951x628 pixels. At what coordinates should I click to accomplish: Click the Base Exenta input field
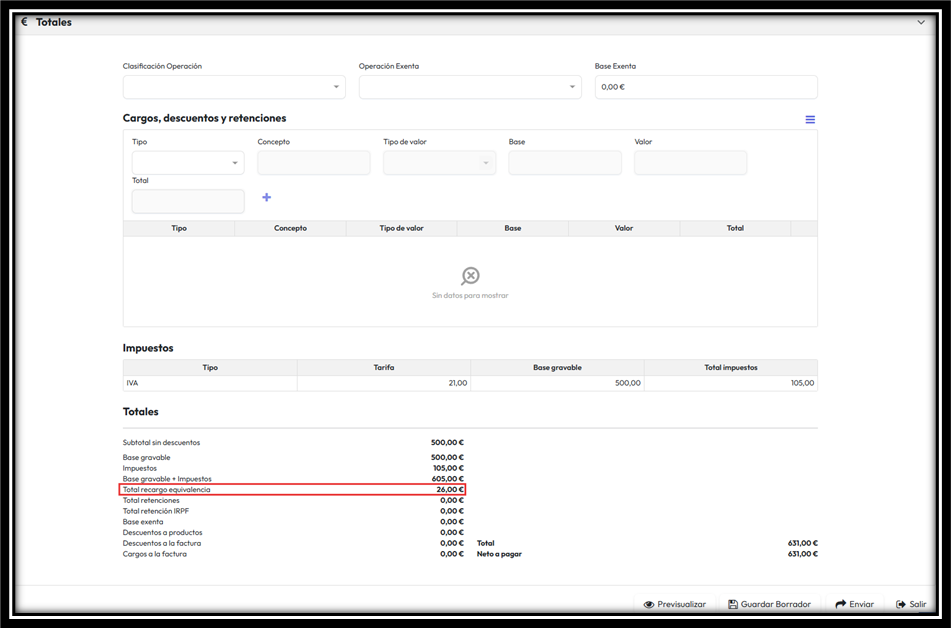(706, 87)
